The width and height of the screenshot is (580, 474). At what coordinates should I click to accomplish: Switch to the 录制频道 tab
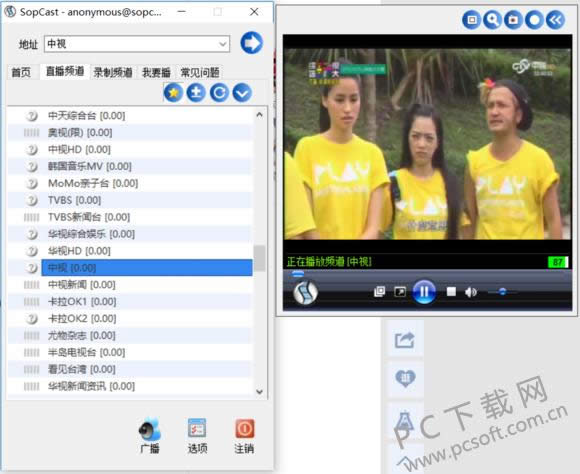[113, 72]
